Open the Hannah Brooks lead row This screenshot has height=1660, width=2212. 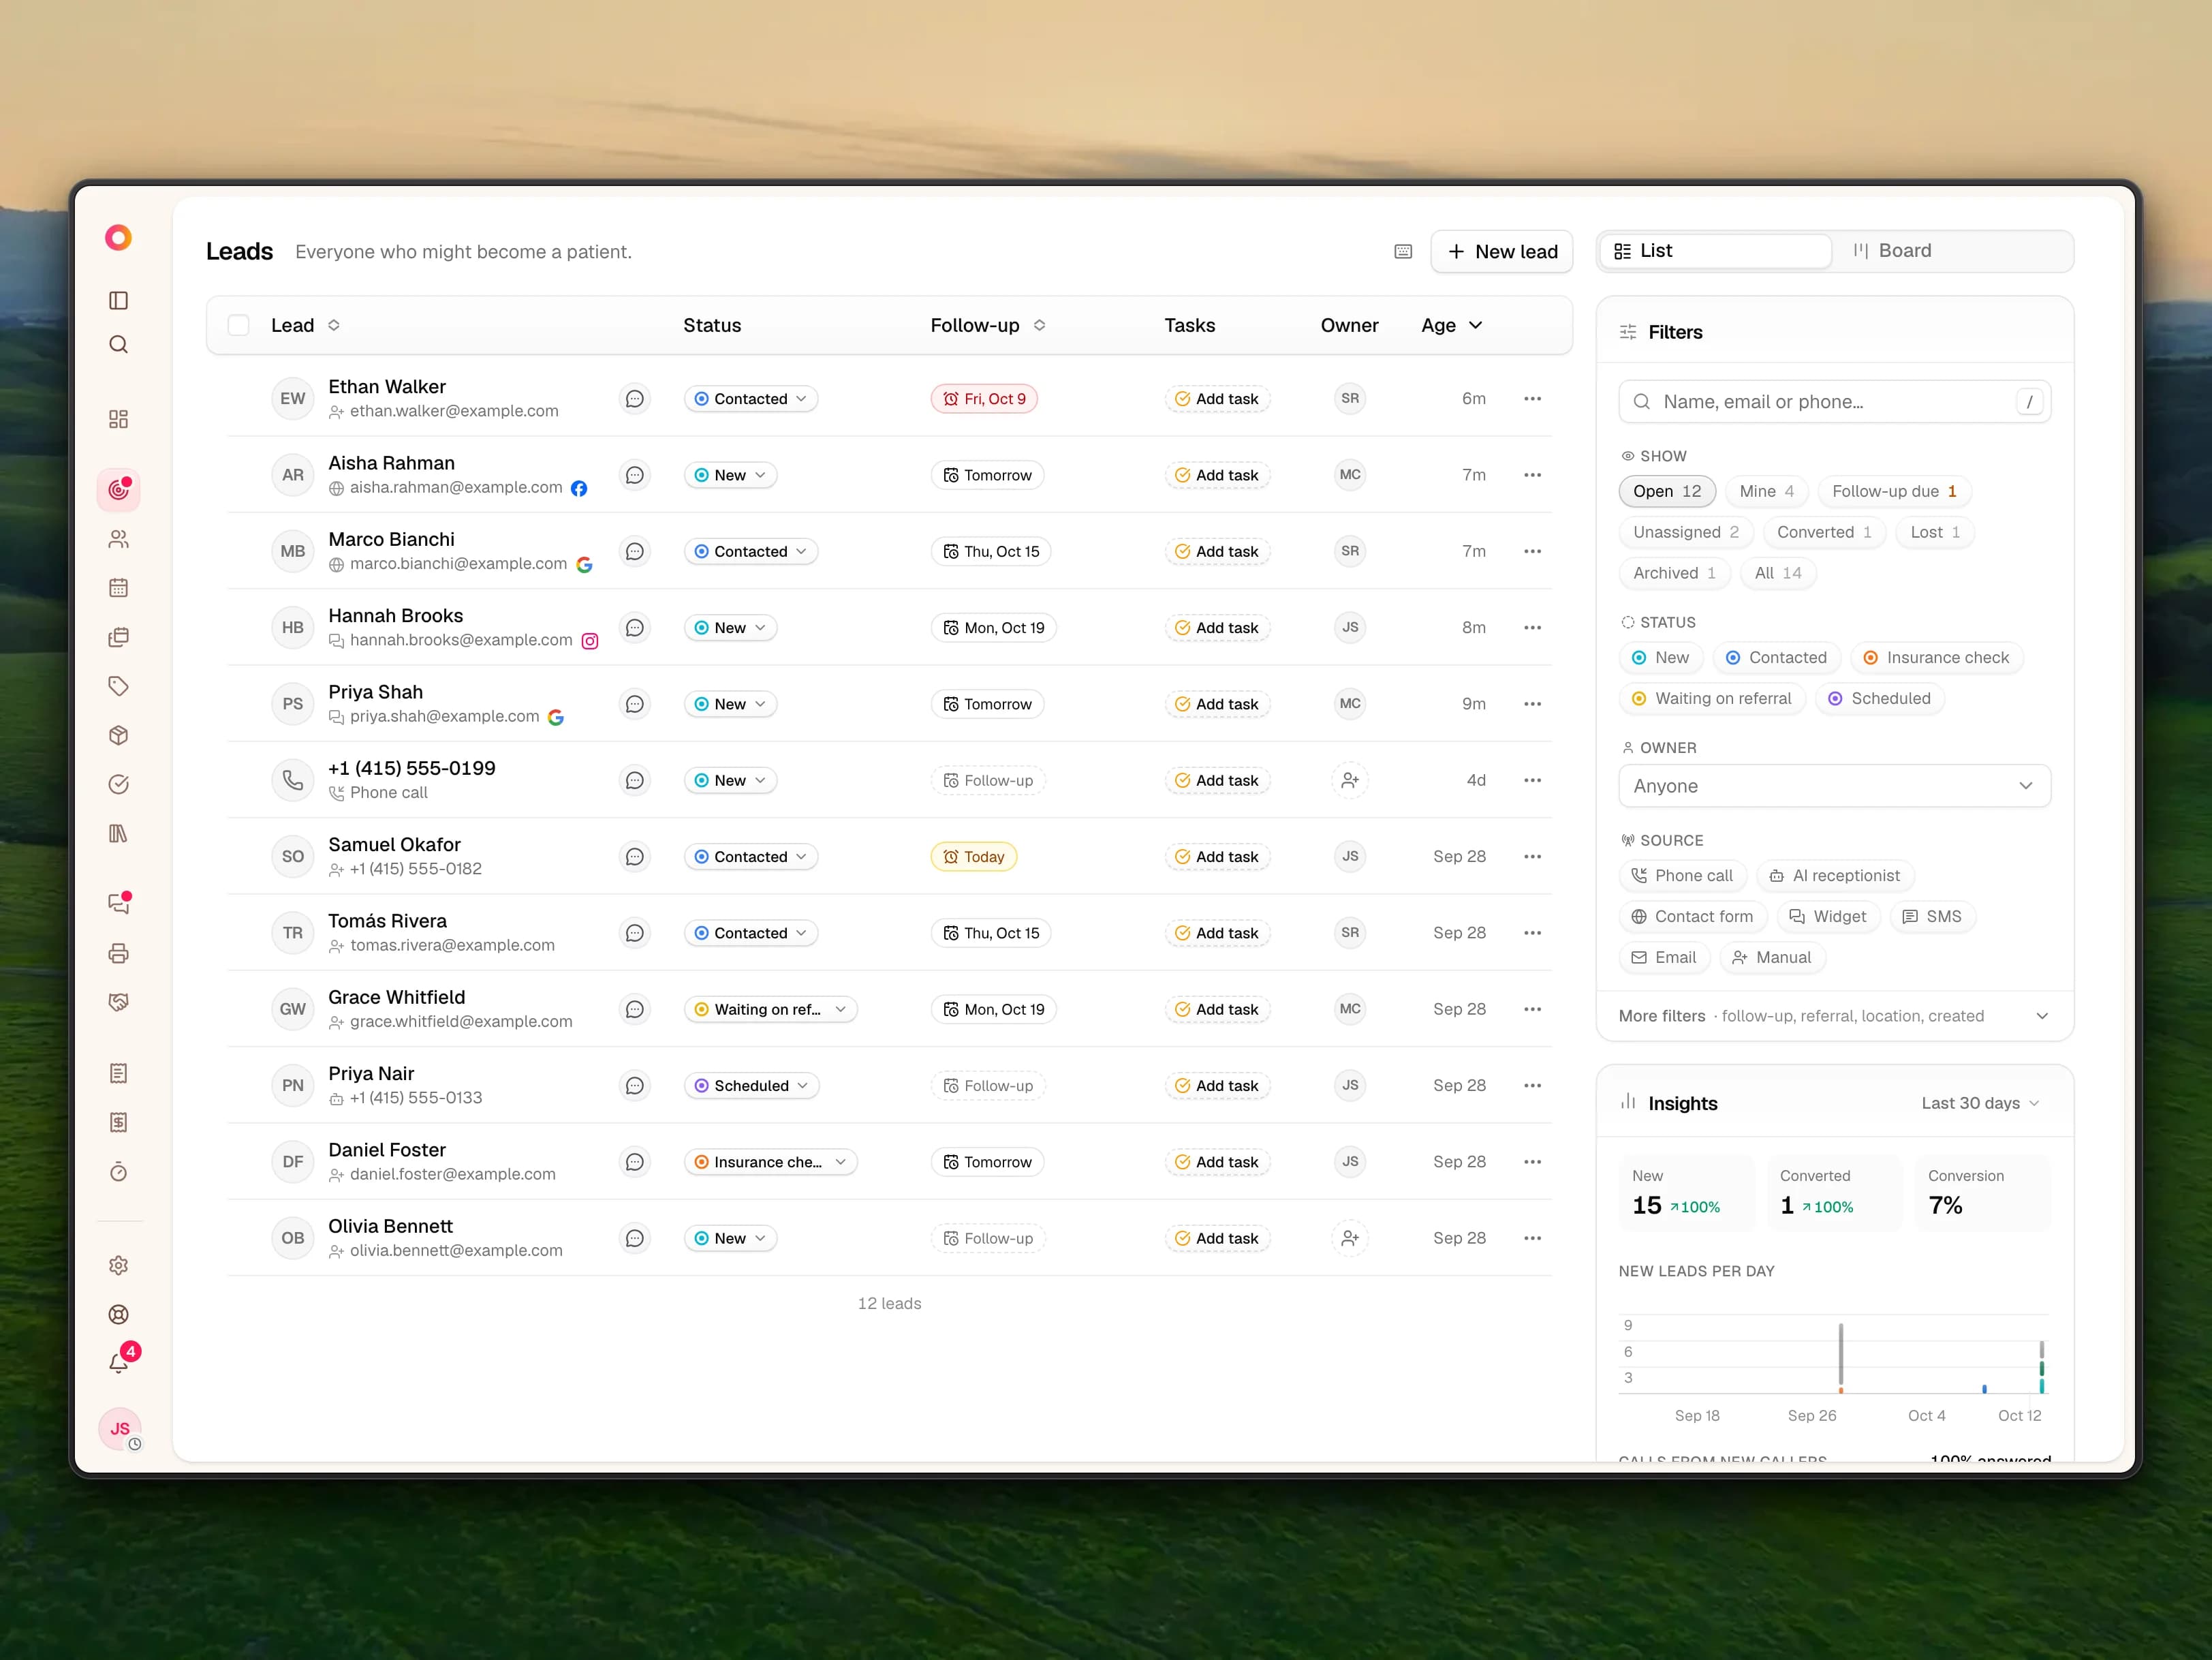click(889, 628)
